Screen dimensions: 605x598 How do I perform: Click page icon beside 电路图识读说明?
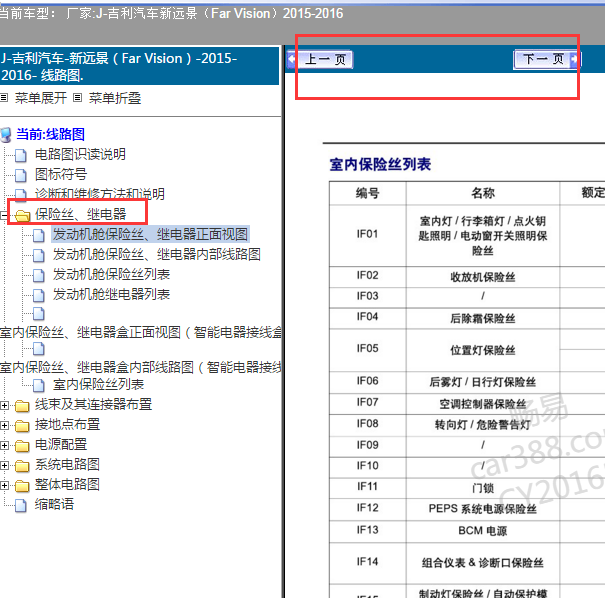(21, 155)
